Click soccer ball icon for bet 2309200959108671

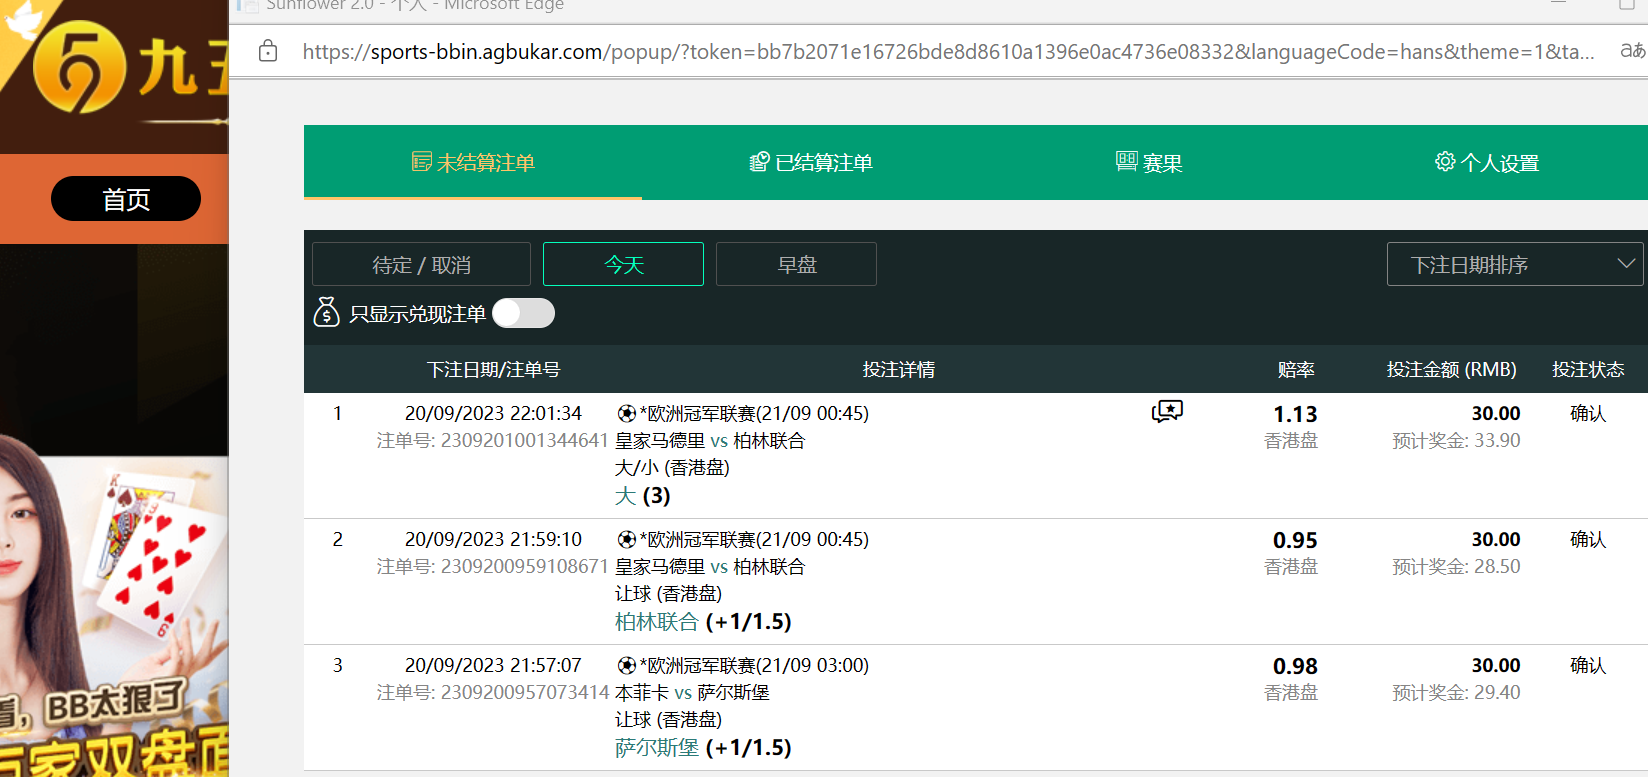(627, 539)
